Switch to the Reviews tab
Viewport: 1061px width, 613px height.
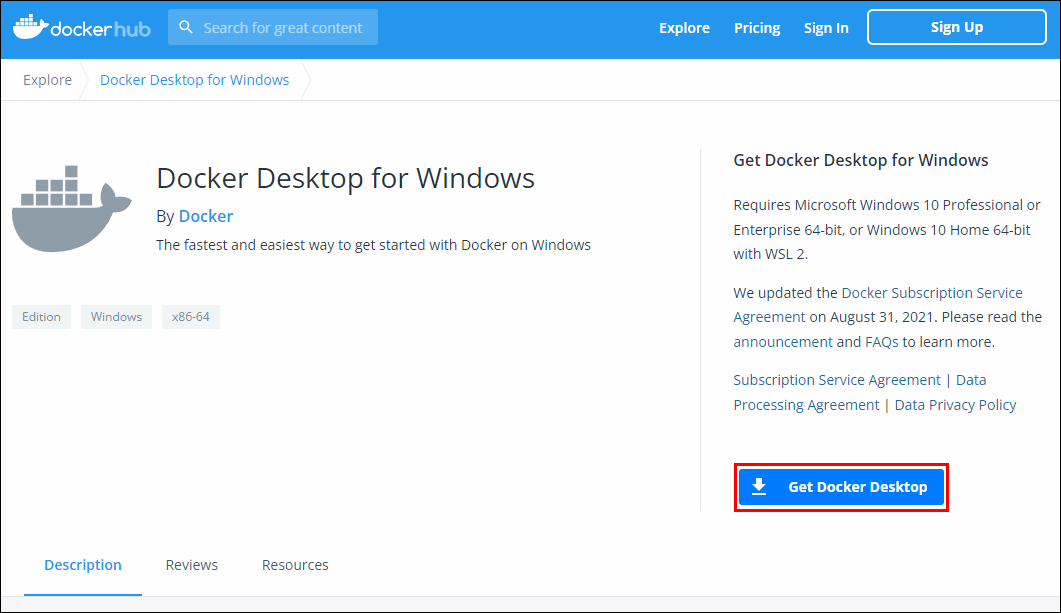click(191, 565)
